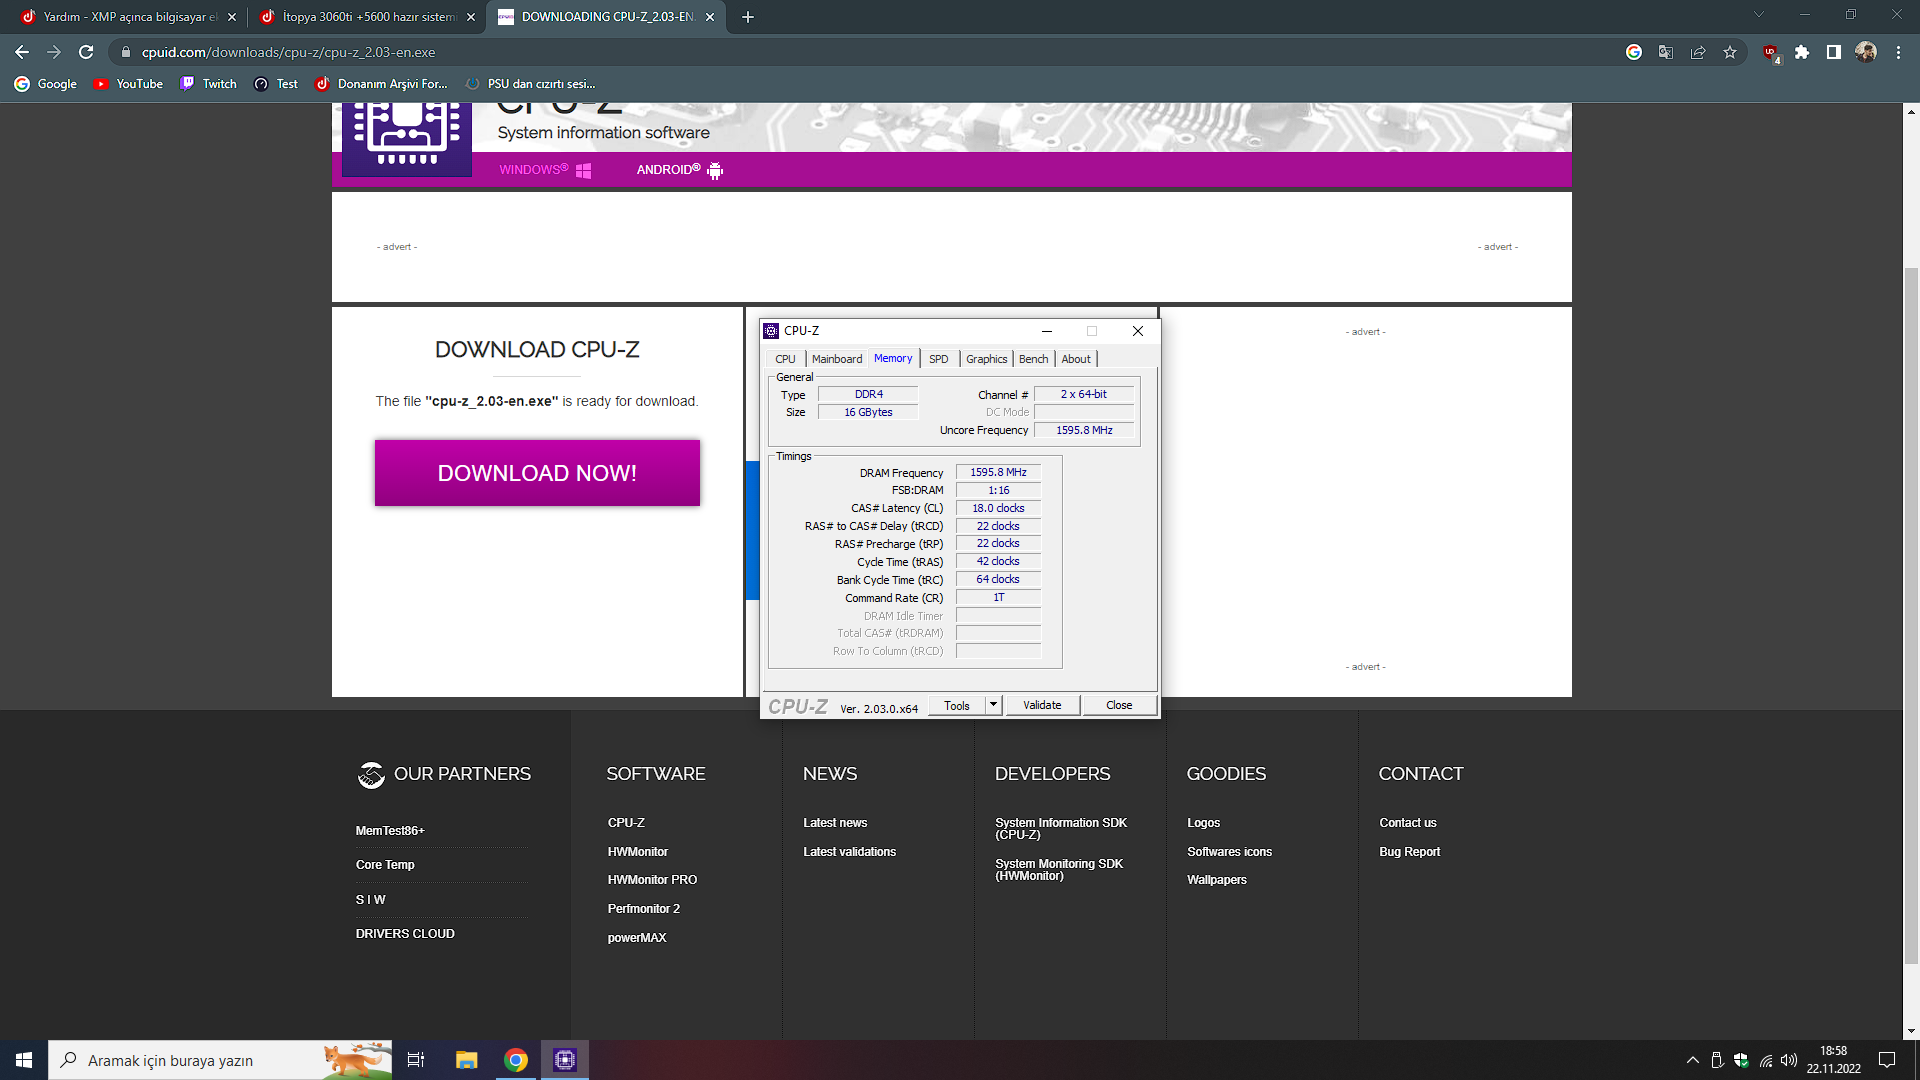Reload the cpuid.com page
The width and height of the screenshot is (1920, 1080).
tap(86, 52)
